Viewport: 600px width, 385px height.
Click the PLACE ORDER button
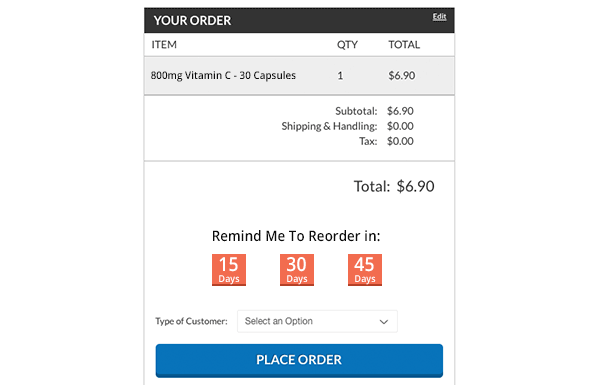[x=299, y=361]
